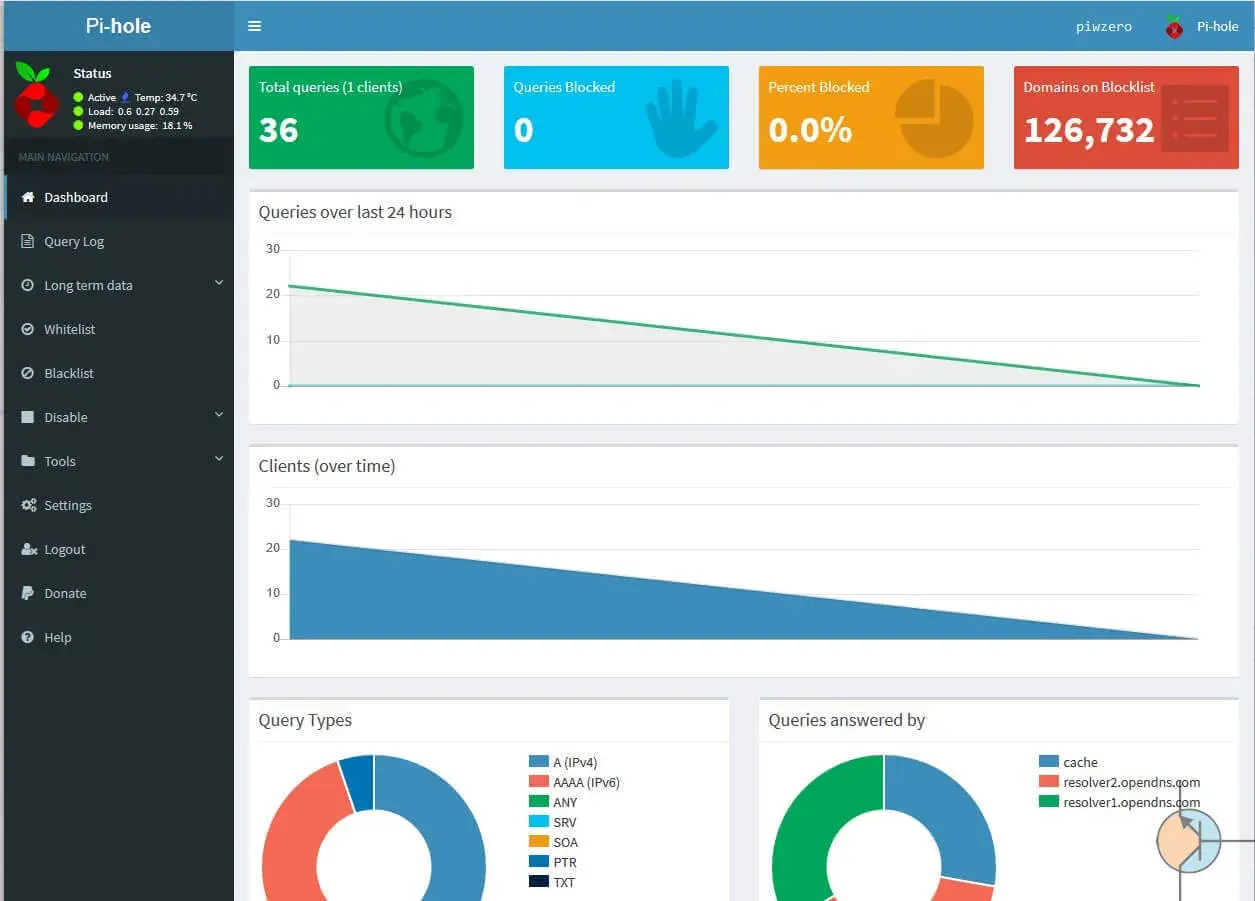
Task: Toggle the ANY legend entry
Action: (x=553, y=802)
